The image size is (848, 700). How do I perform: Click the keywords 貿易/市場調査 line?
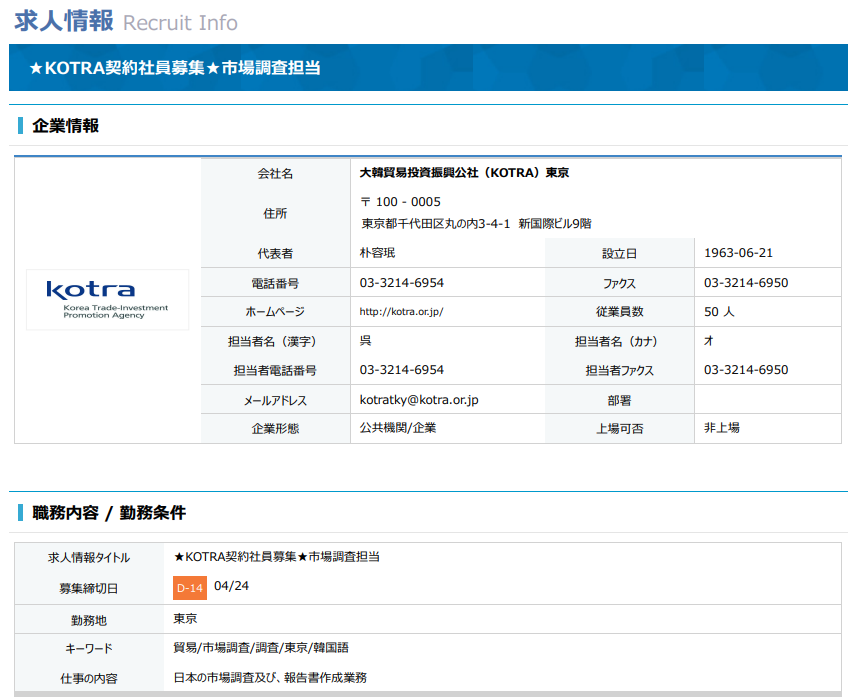pyautogui.click(x=261, y=648)
